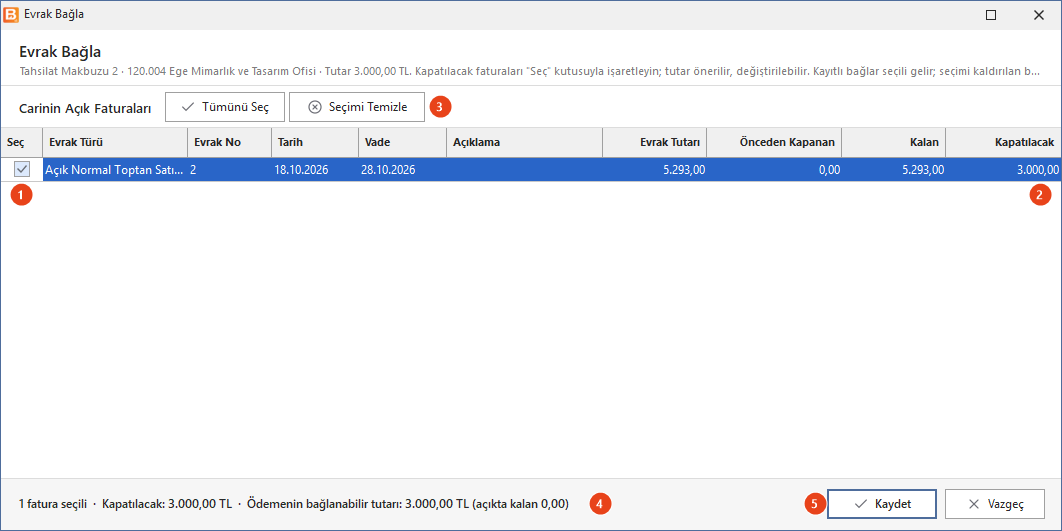Screen dimensions: 1062x531
Task: Click the "Tahsilat Makbuzu 2" description line
Action: 530,71
